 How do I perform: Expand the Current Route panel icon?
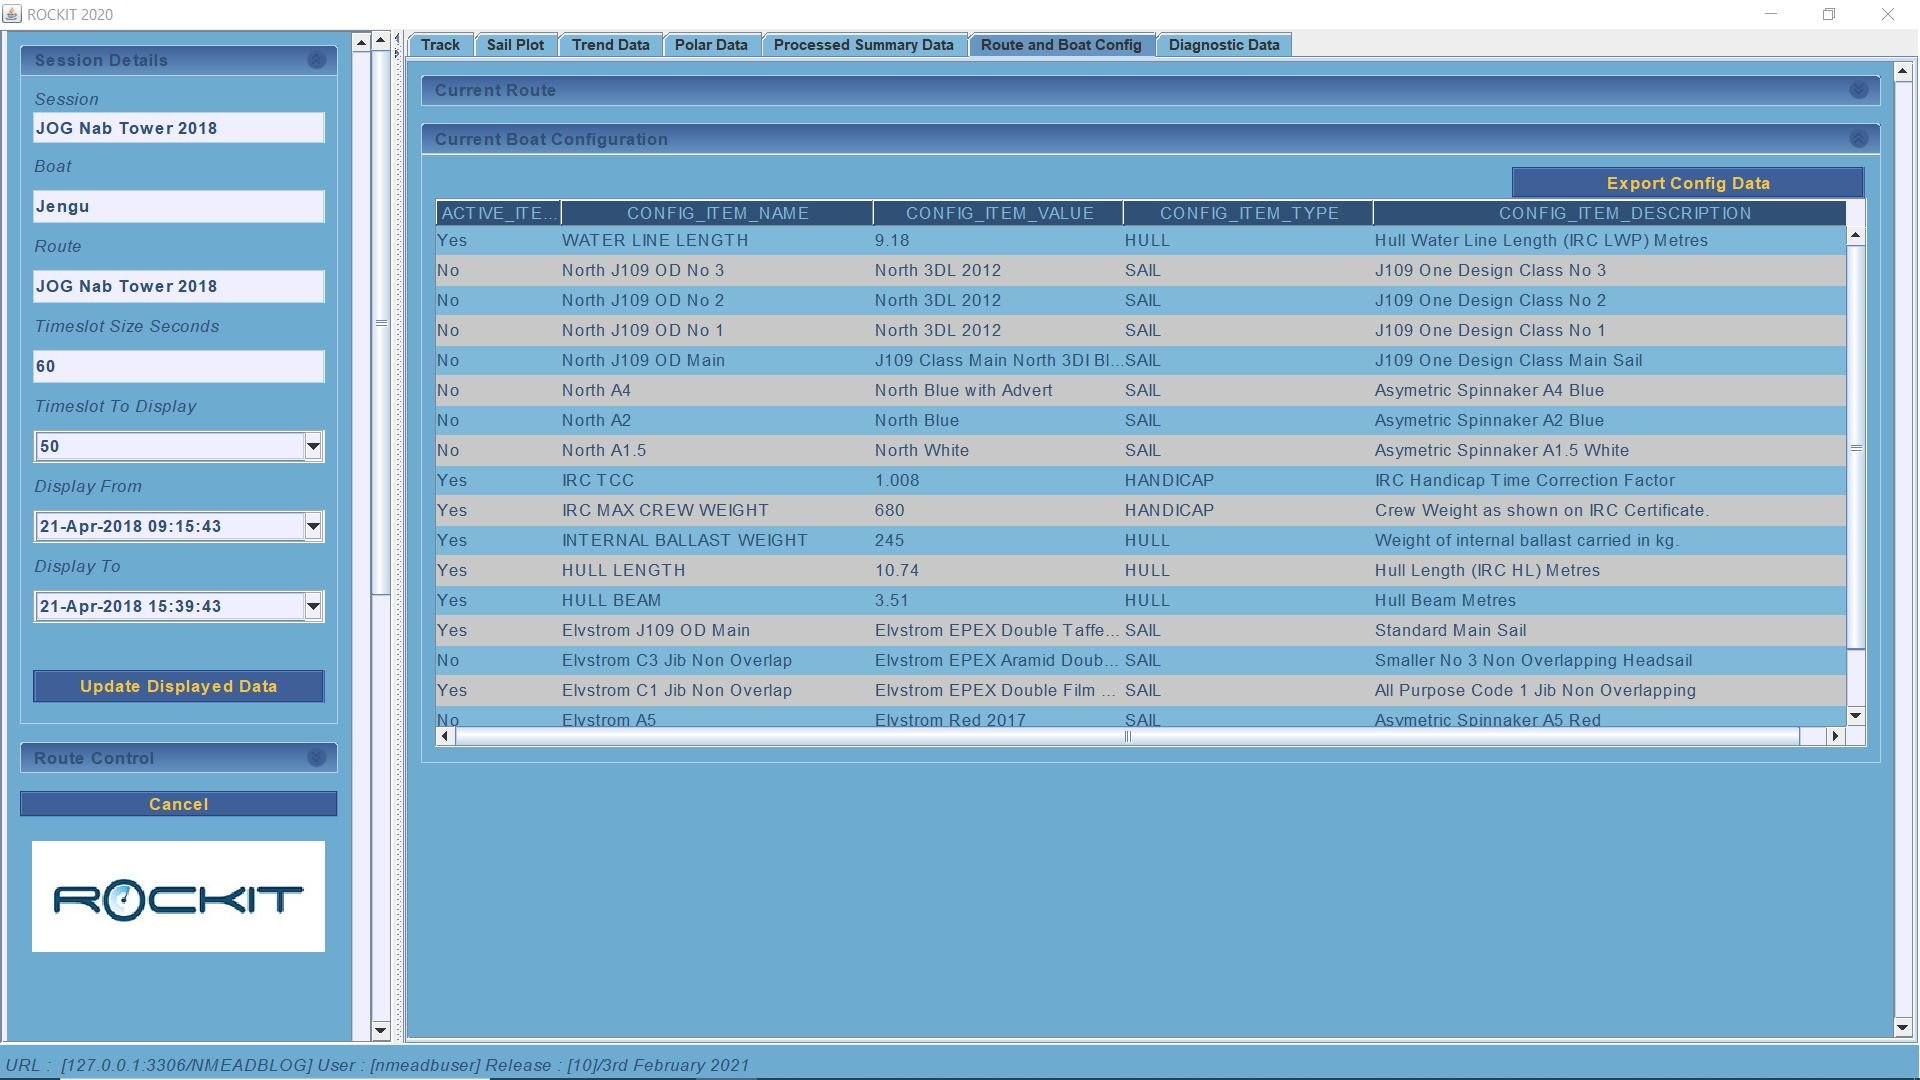click(1858, 91)
